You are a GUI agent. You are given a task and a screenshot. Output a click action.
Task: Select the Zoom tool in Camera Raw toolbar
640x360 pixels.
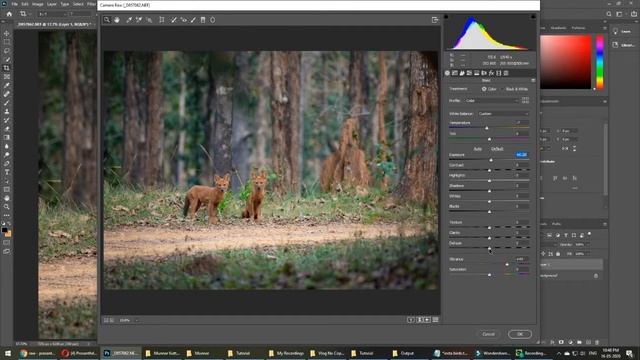107,20
